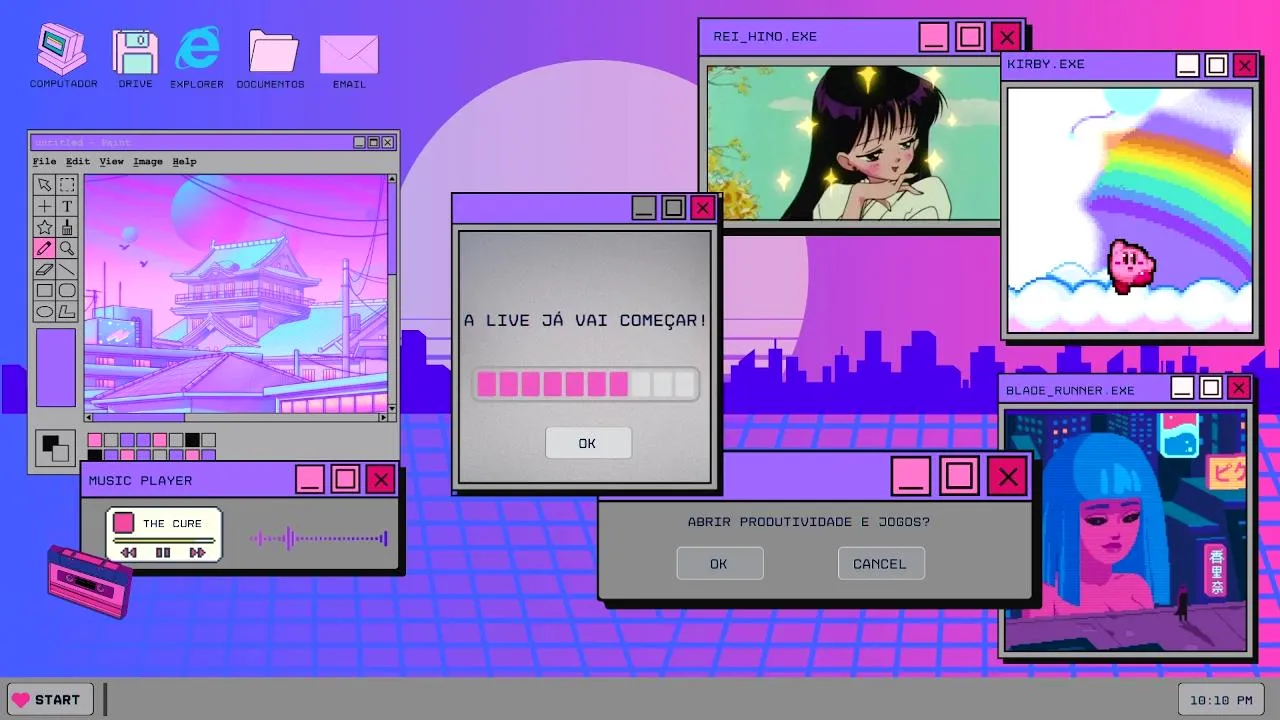Viewport: 1280px width, 720px height.
Task: Click the KIRBY.EXE title text
Action: (1046, 64)
